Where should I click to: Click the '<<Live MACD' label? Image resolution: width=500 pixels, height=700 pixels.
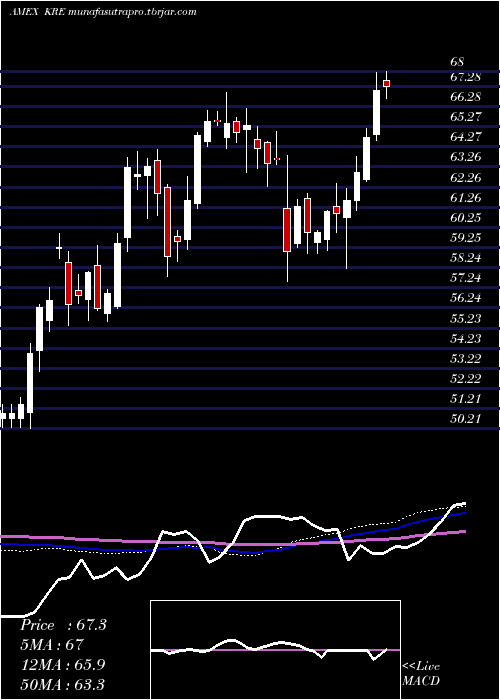coord(421,673)
